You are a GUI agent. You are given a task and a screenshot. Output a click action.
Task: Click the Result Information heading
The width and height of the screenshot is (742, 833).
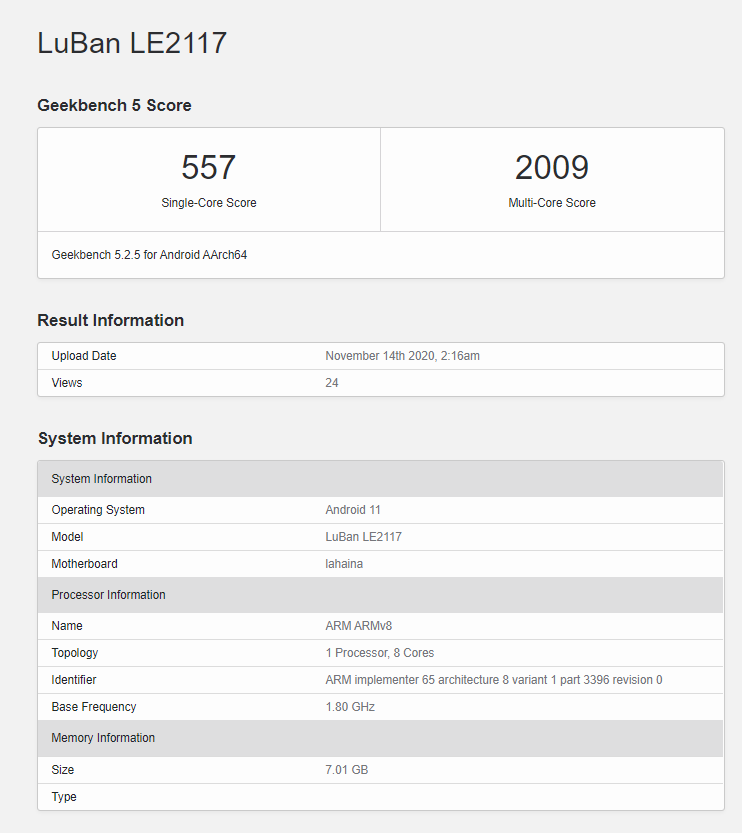(x=110, y=320)
